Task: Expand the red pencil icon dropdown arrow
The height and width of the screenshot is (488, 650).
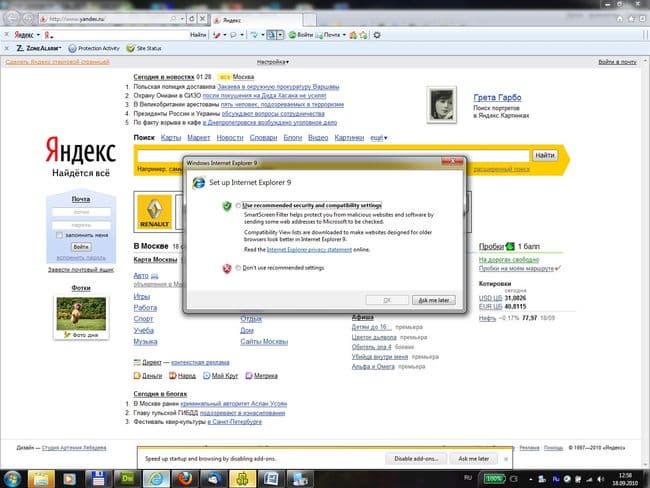Action: [x=225, y=35]
